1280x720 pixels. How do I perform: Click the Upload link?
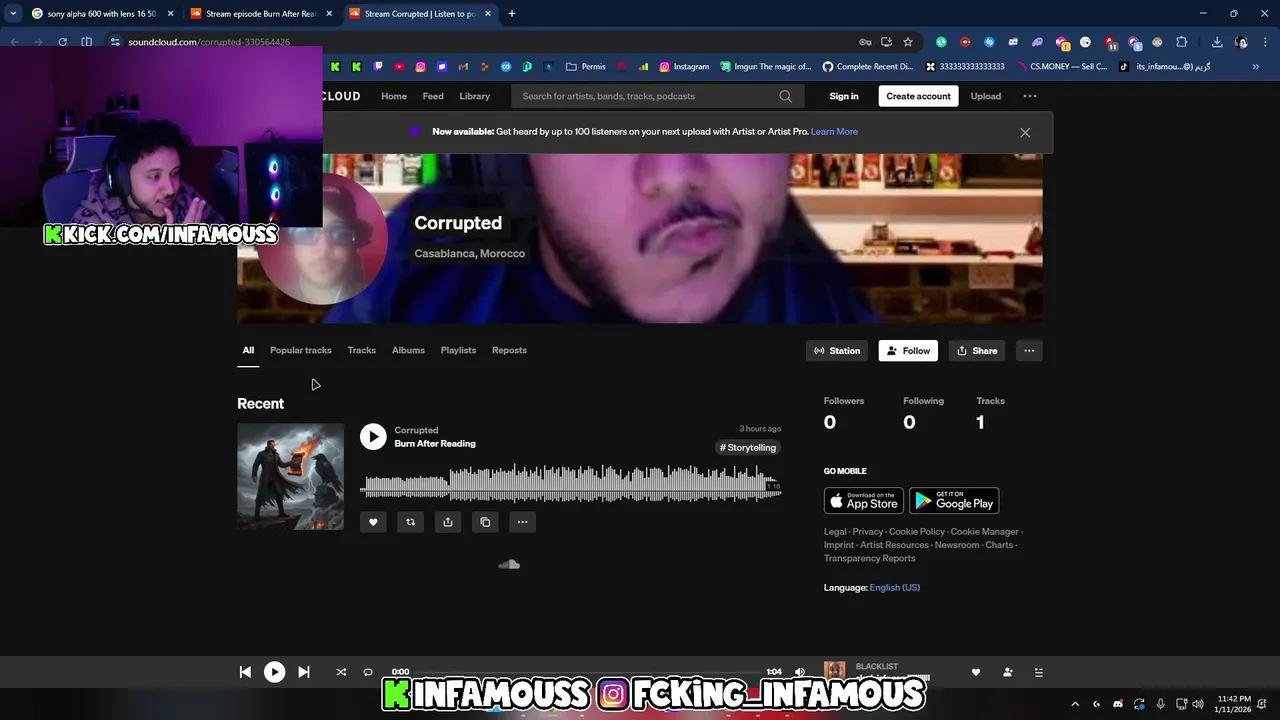pyautogui.click(x=985, y=96)
